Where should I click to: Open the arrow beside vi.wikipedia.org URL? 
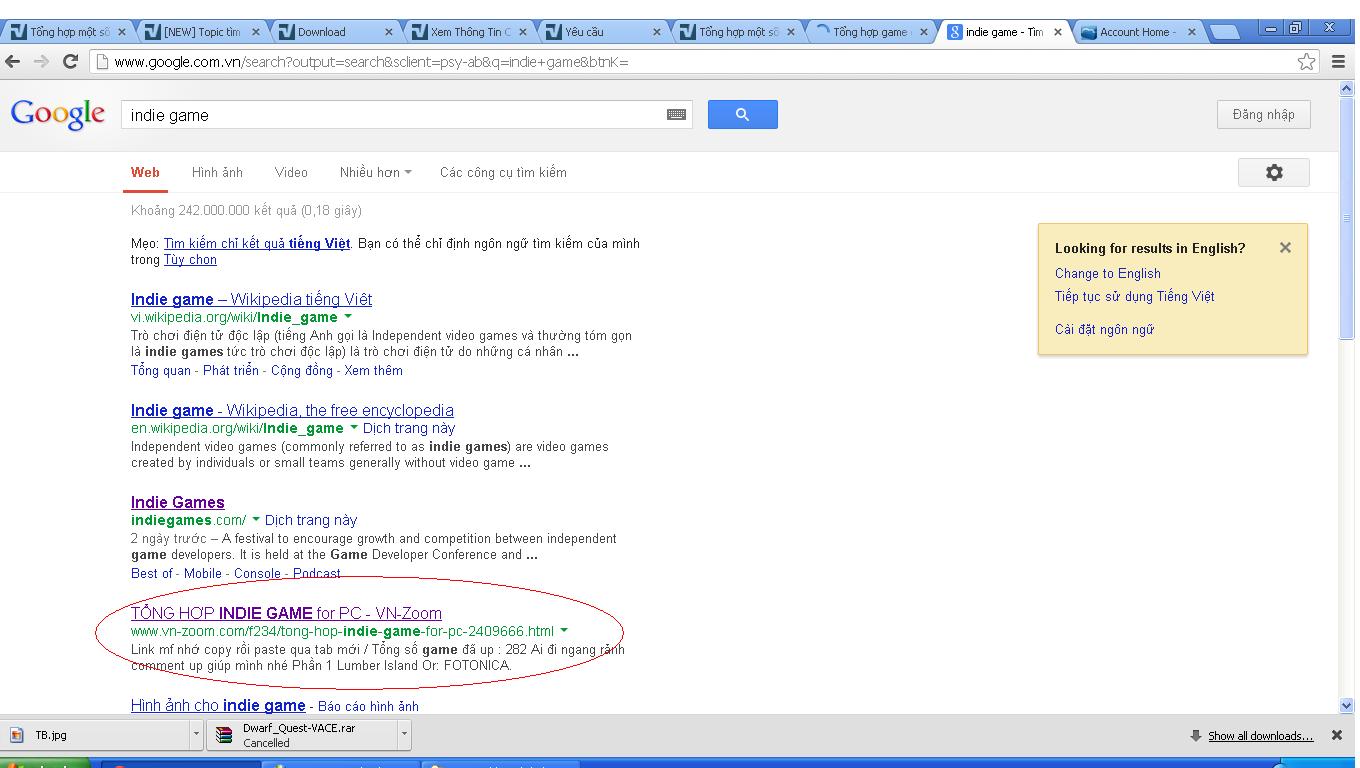(x=348, y=317)
